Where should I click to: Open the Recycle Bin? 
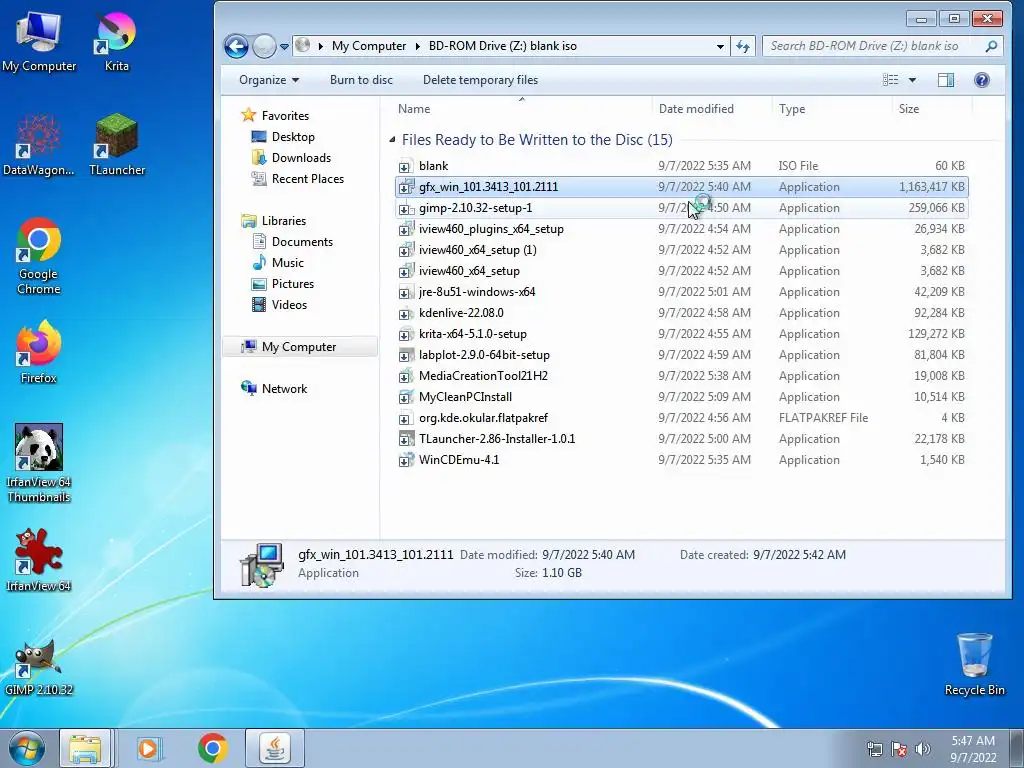point(974,664)
